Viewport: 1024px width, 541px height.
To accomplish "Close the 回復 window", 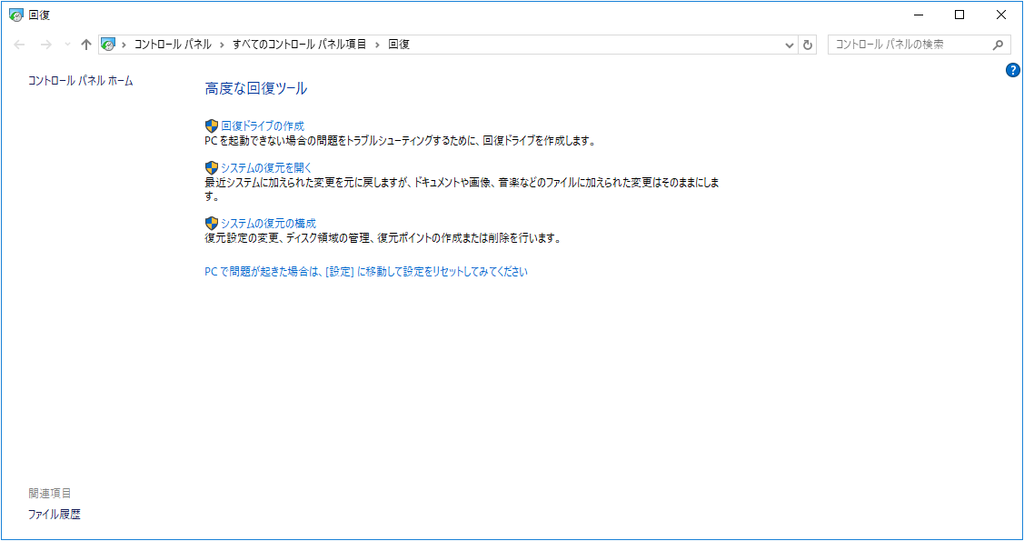I will click(x=1001, y=15).
